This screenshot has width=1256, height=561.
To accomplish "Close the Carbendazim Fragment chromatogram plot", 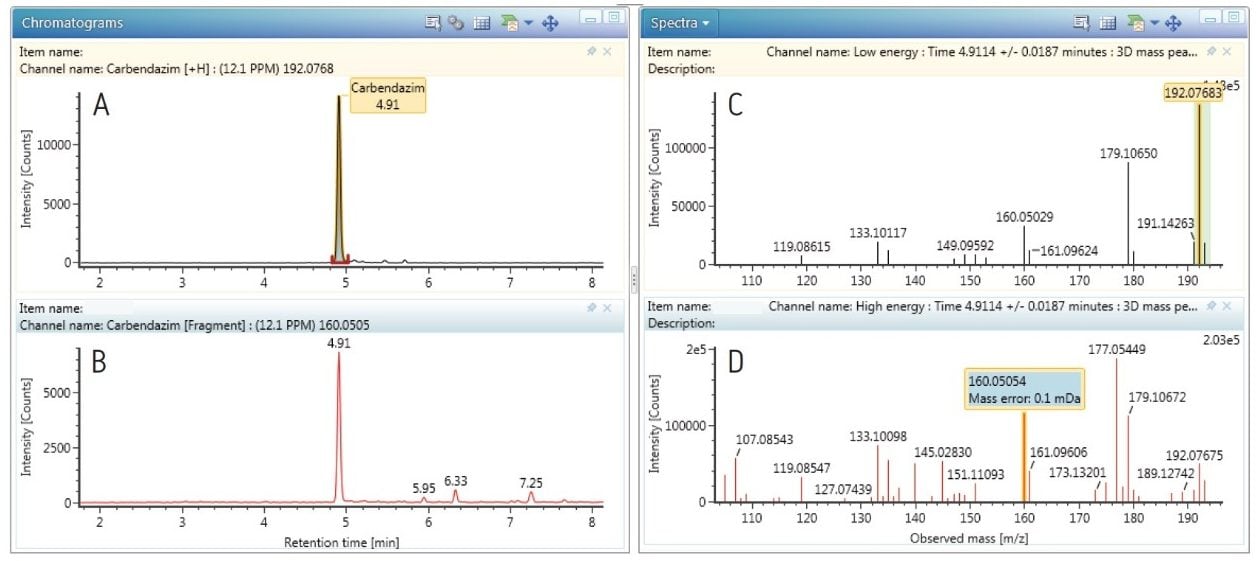I will 607,308.
